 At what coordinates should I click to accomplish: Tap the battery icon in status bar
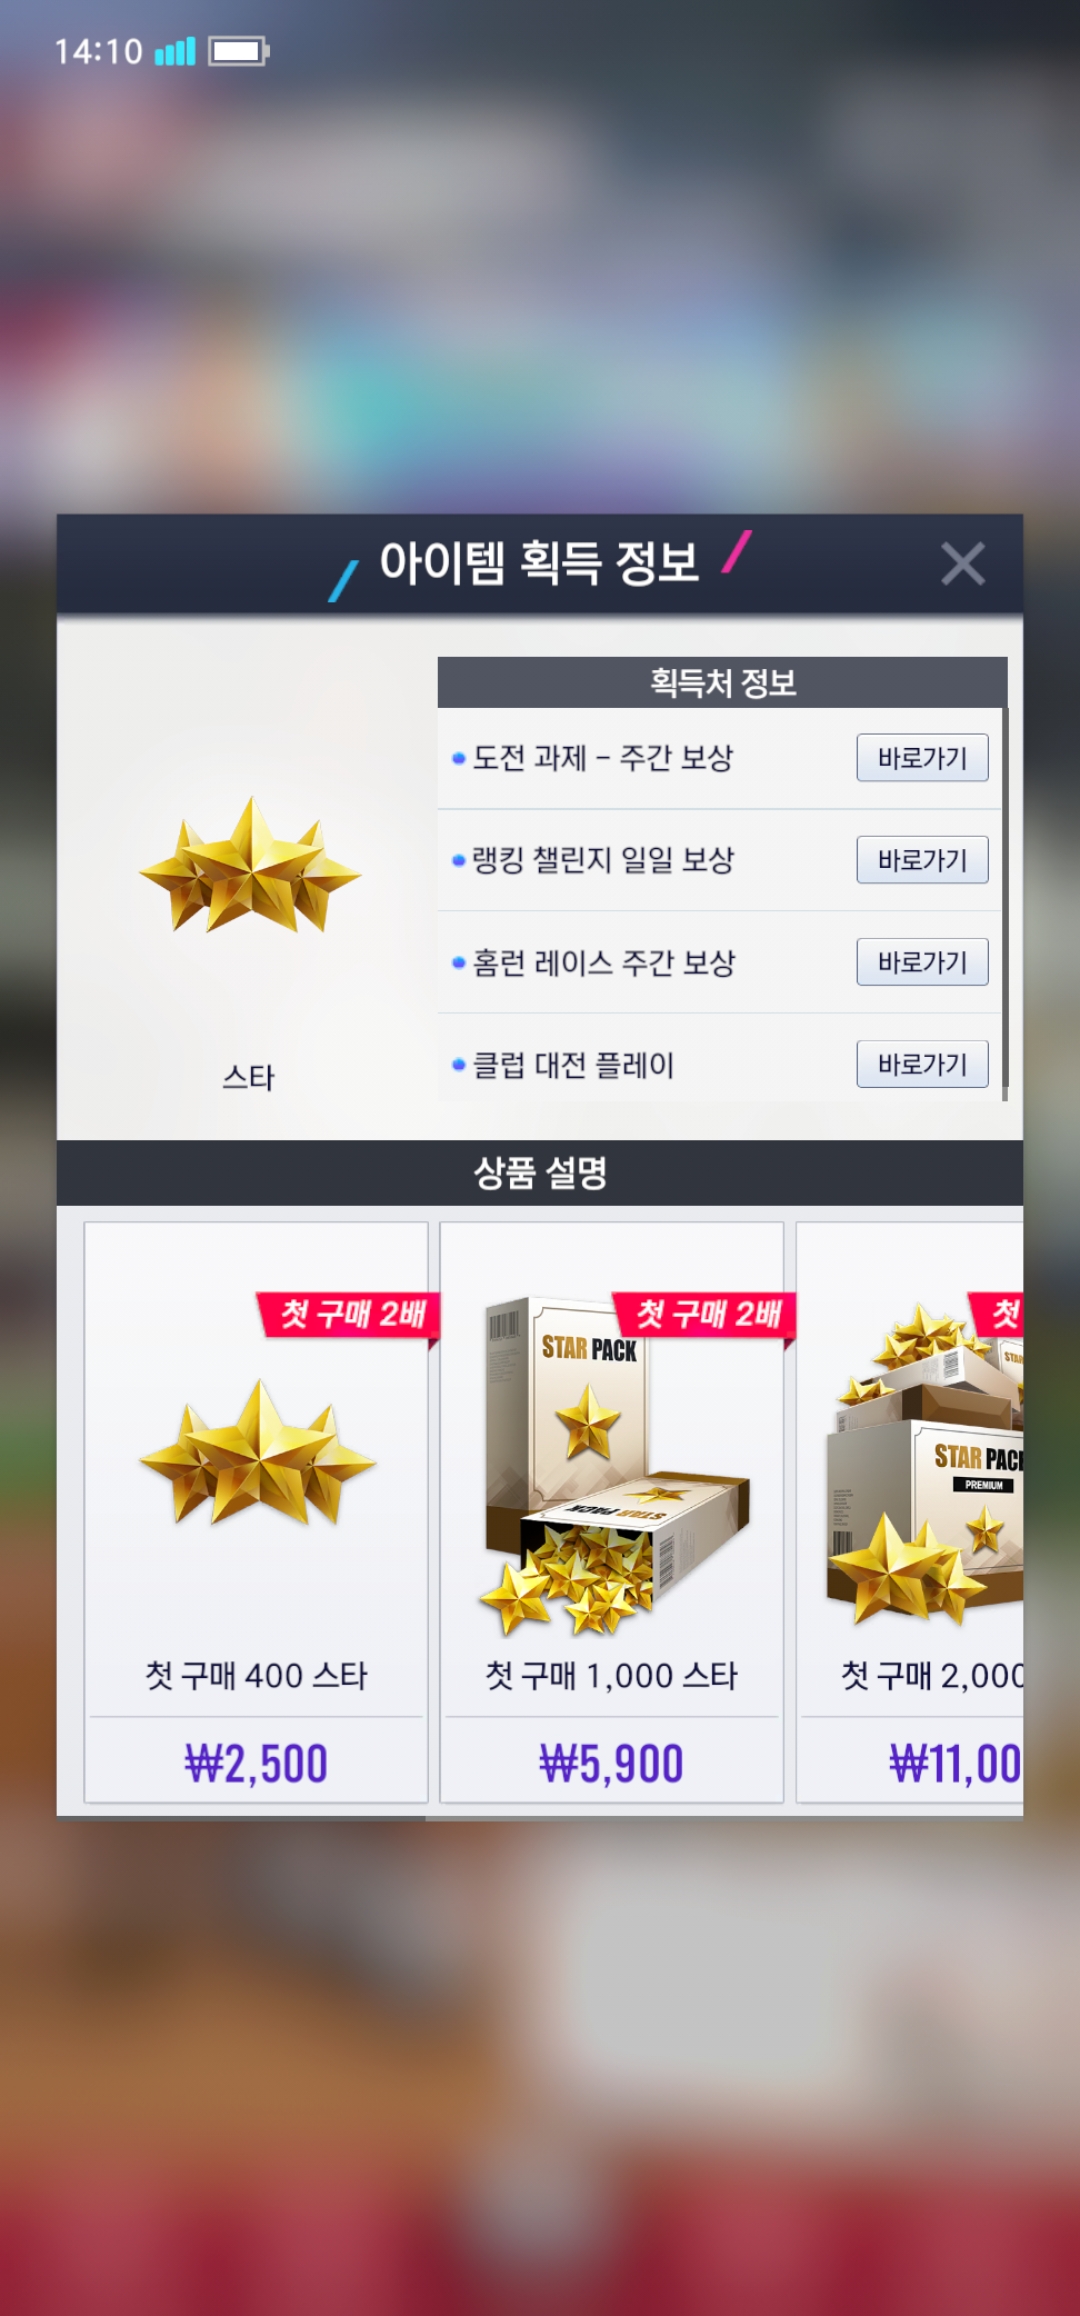click(x=238, y=51)
